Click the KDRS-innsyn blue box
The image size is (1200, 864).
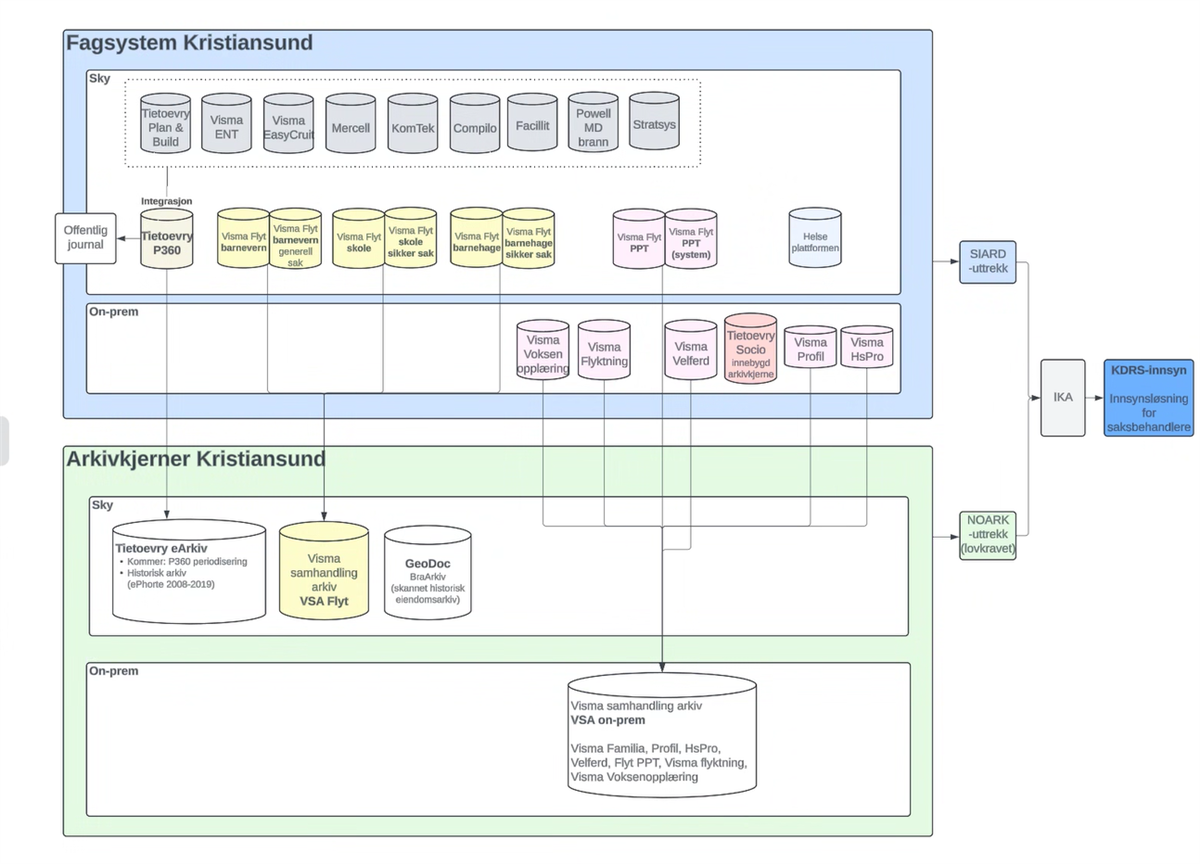click(1149, 398)
